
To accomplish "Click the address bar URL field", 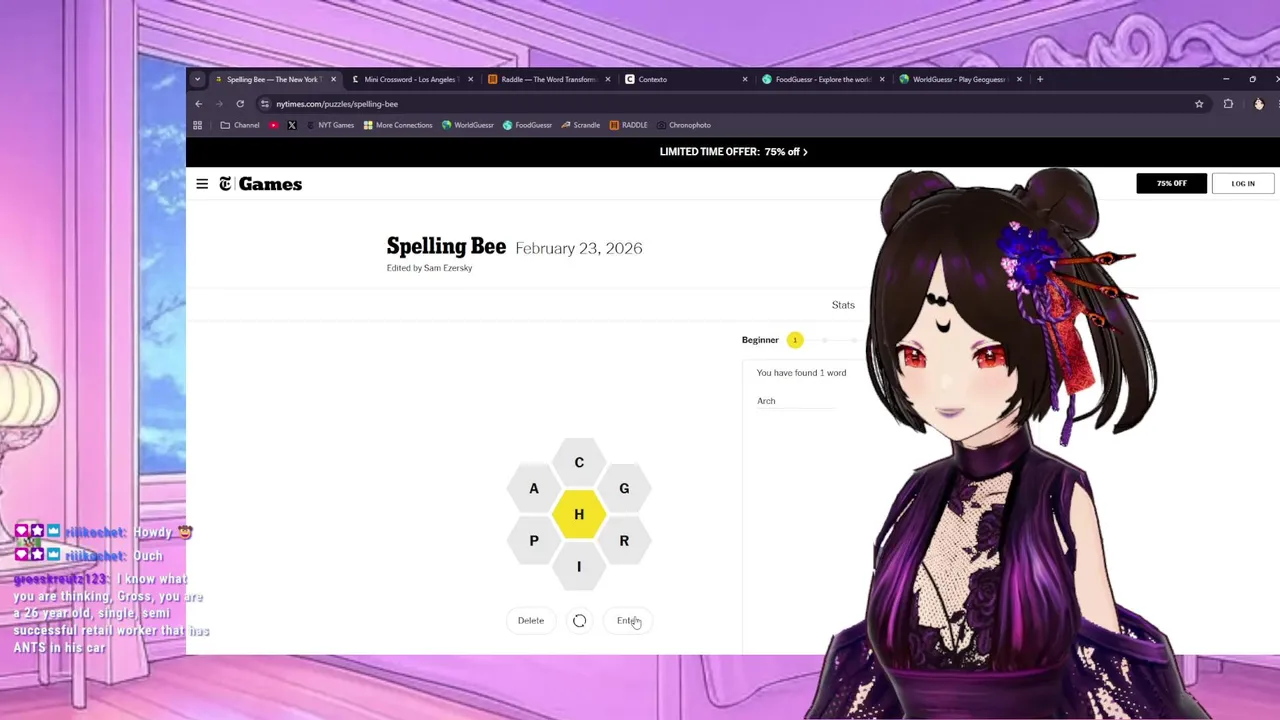I will (732, 104).
